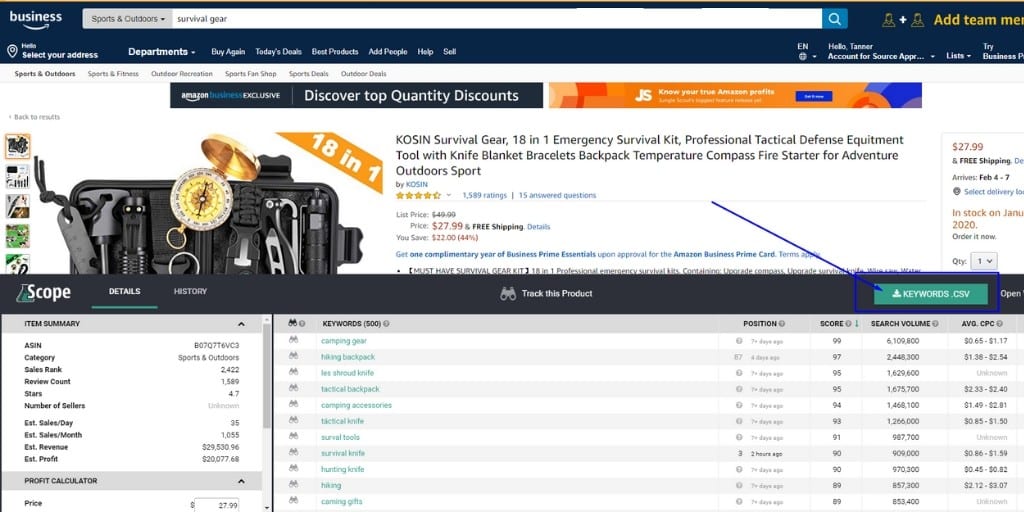
Task: Click binoculars icon in the hiking row
Action: (x=293, y=485)
